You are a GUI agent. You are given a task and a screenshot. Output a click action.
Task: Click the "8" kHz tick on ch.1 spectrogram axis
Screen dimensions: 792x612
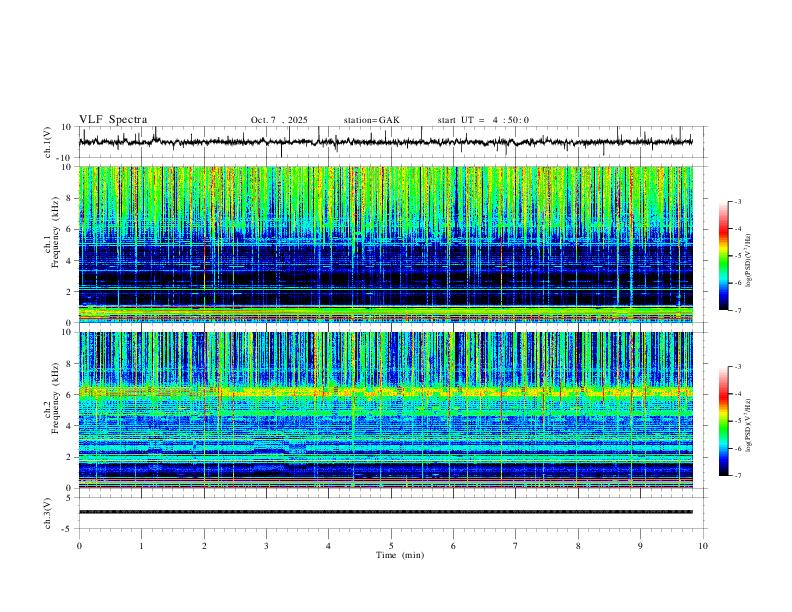point(69,198)
